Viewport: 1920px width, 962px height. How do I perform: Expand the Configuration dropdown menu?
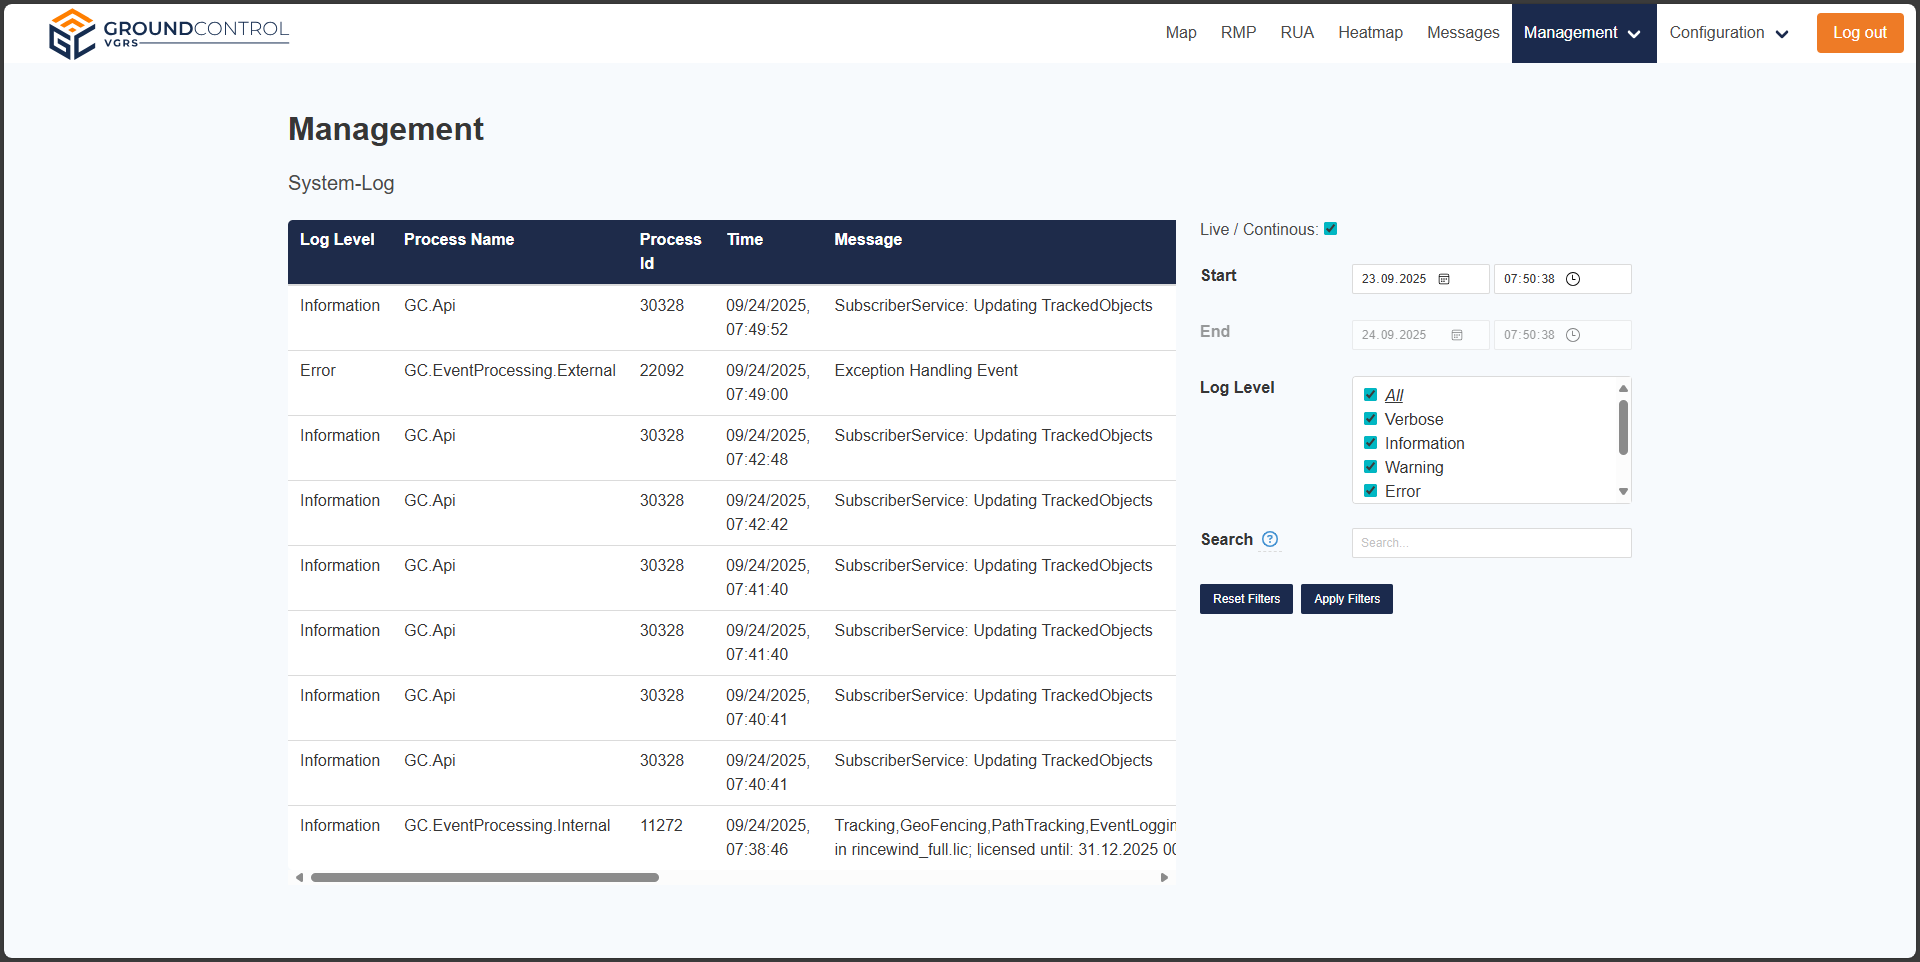click(1728, 33)
